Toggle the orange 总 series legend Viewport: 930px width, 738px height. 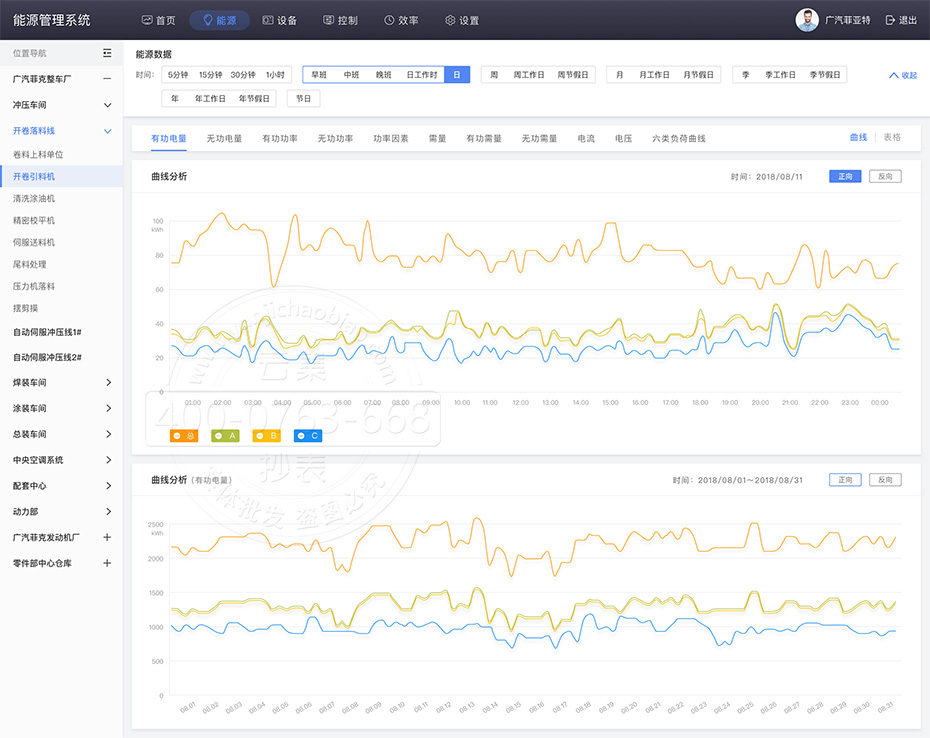coord(184,435)
